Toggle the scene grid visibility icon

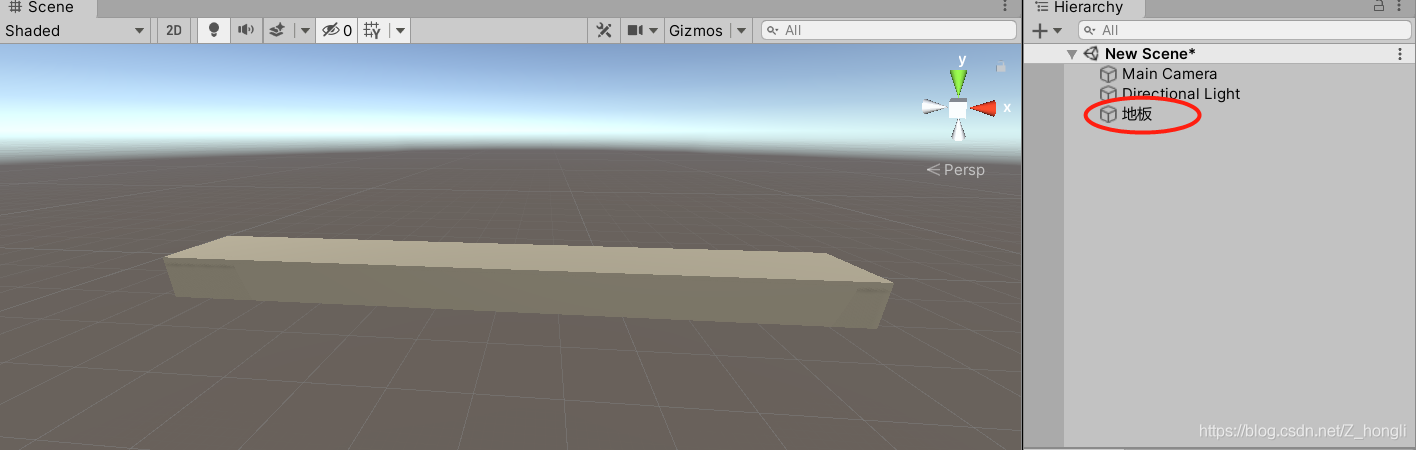pyautogui.click(x=372, y=30)
